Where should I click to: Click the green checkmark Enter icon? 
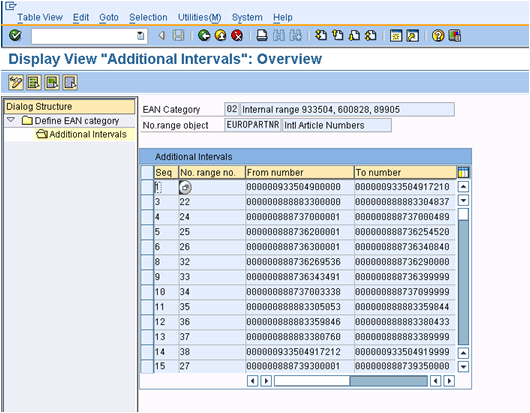15,35
